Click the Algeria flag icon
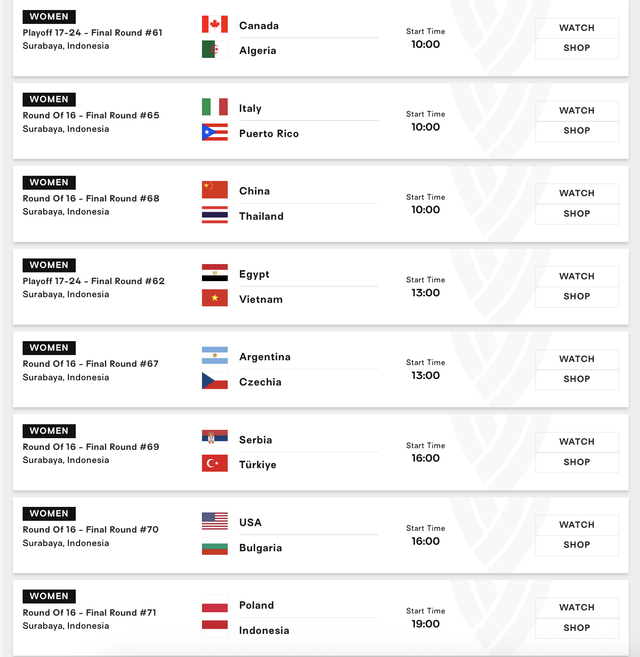The width and height of the screenshot is (640, 657). click(215, 49)
